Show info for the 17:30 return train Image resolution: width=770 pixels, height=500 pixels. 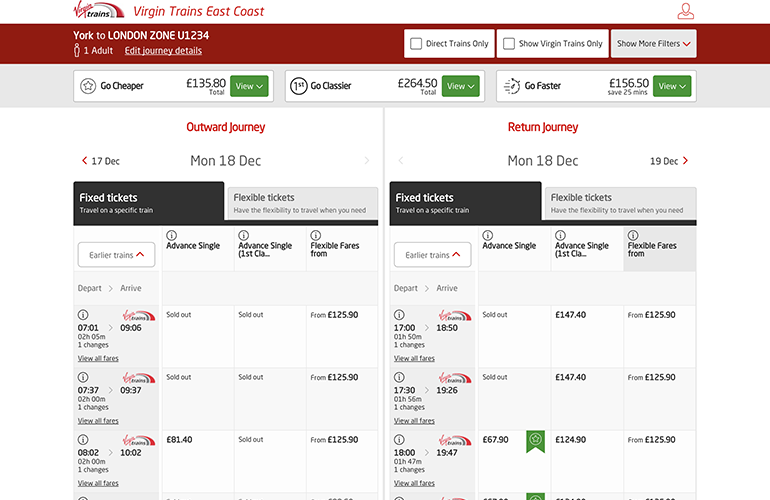click(399, 377)
